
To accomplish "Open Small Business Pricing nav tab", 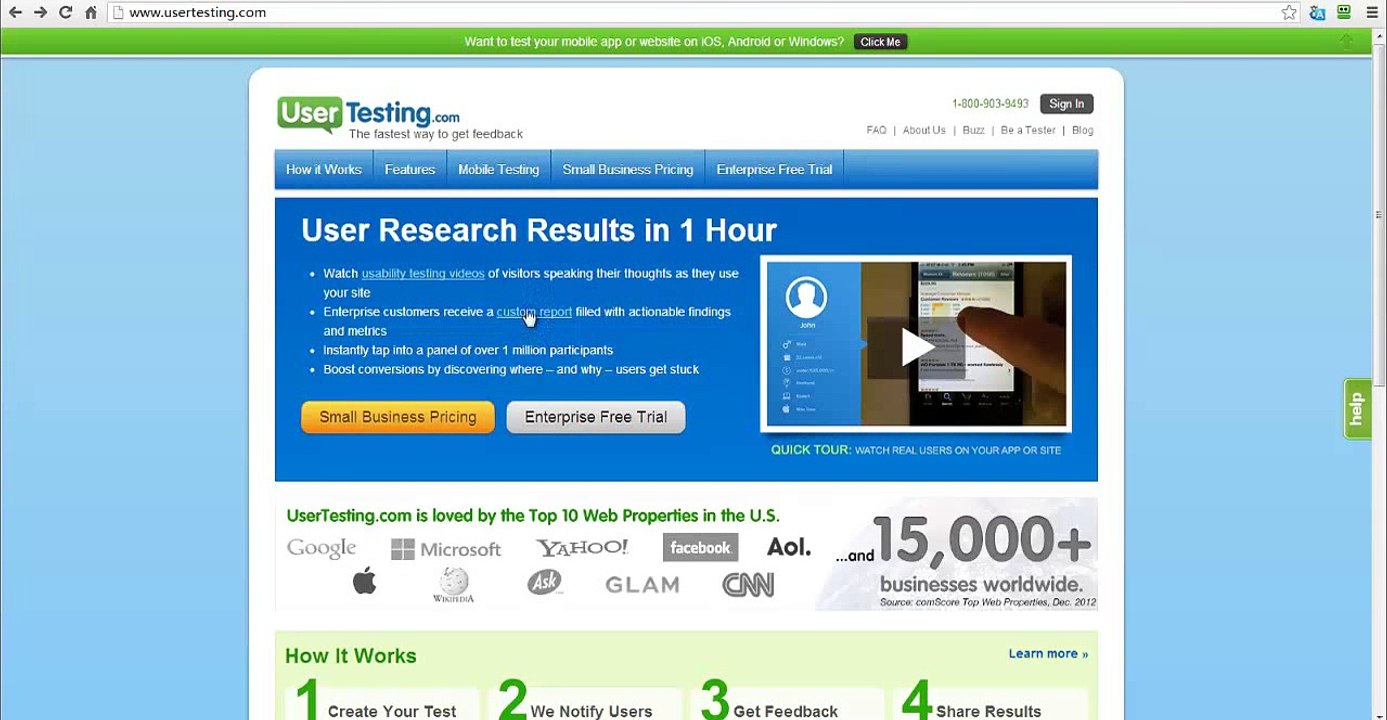I will [x=628, y=169].
